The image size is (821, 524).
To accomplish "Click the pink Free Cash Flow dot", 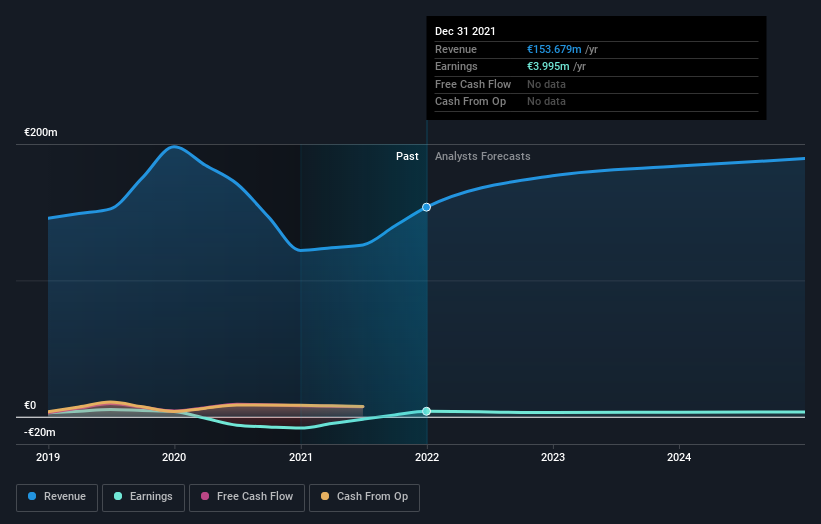I will coord(205,496).
